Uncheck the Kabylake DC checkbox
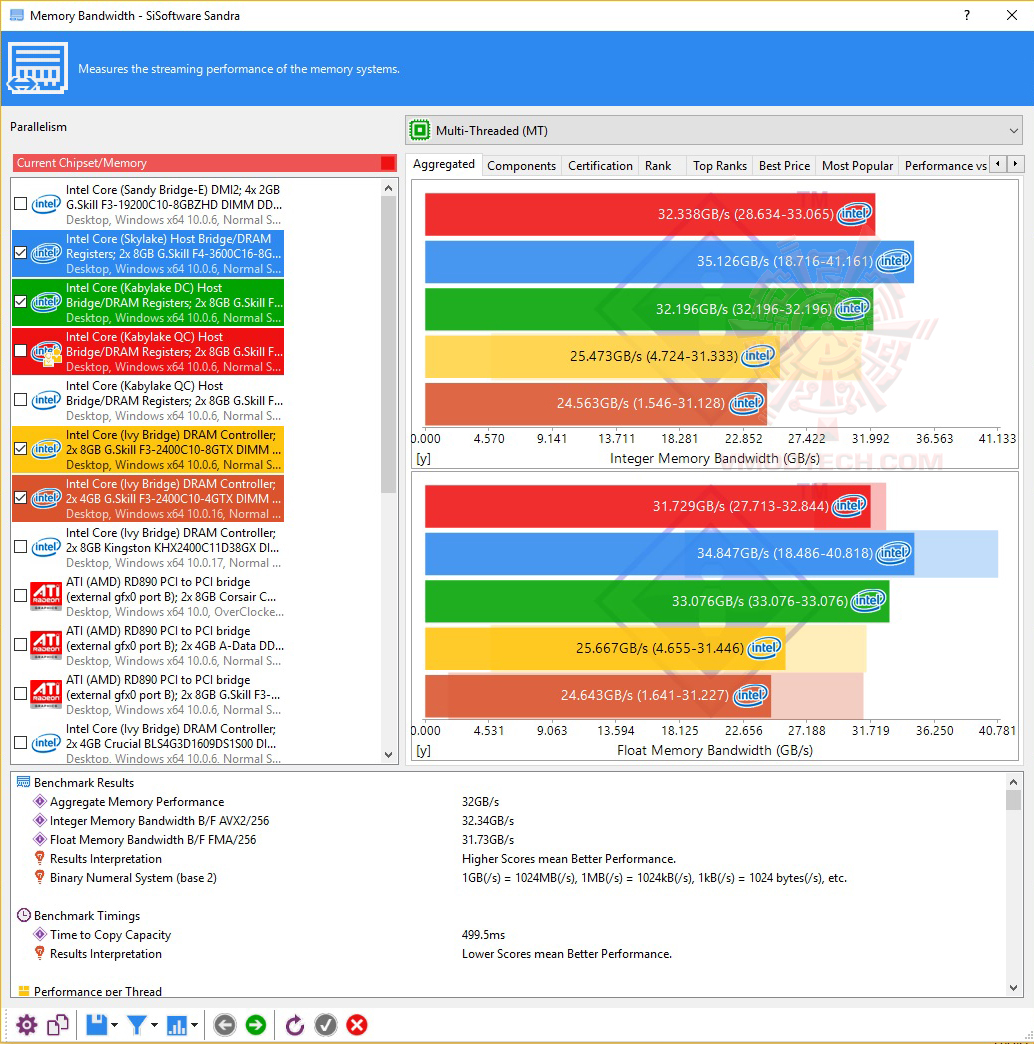Viewport: 1034px width, 1044px height. [21, 302]
